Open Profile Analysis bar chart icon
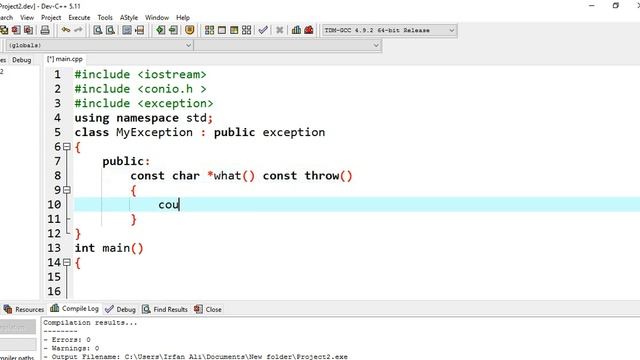 pyautogui.click(x=296, y=30)
